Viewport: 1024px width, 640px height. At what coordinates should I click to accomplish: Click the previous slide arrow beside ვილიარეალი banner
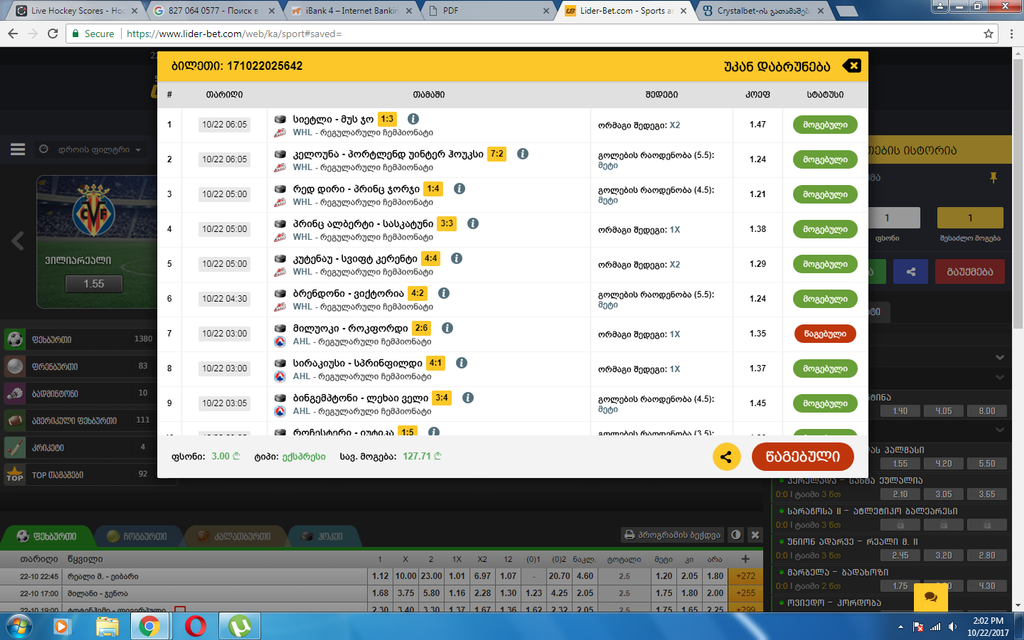[x=18, y=241]
